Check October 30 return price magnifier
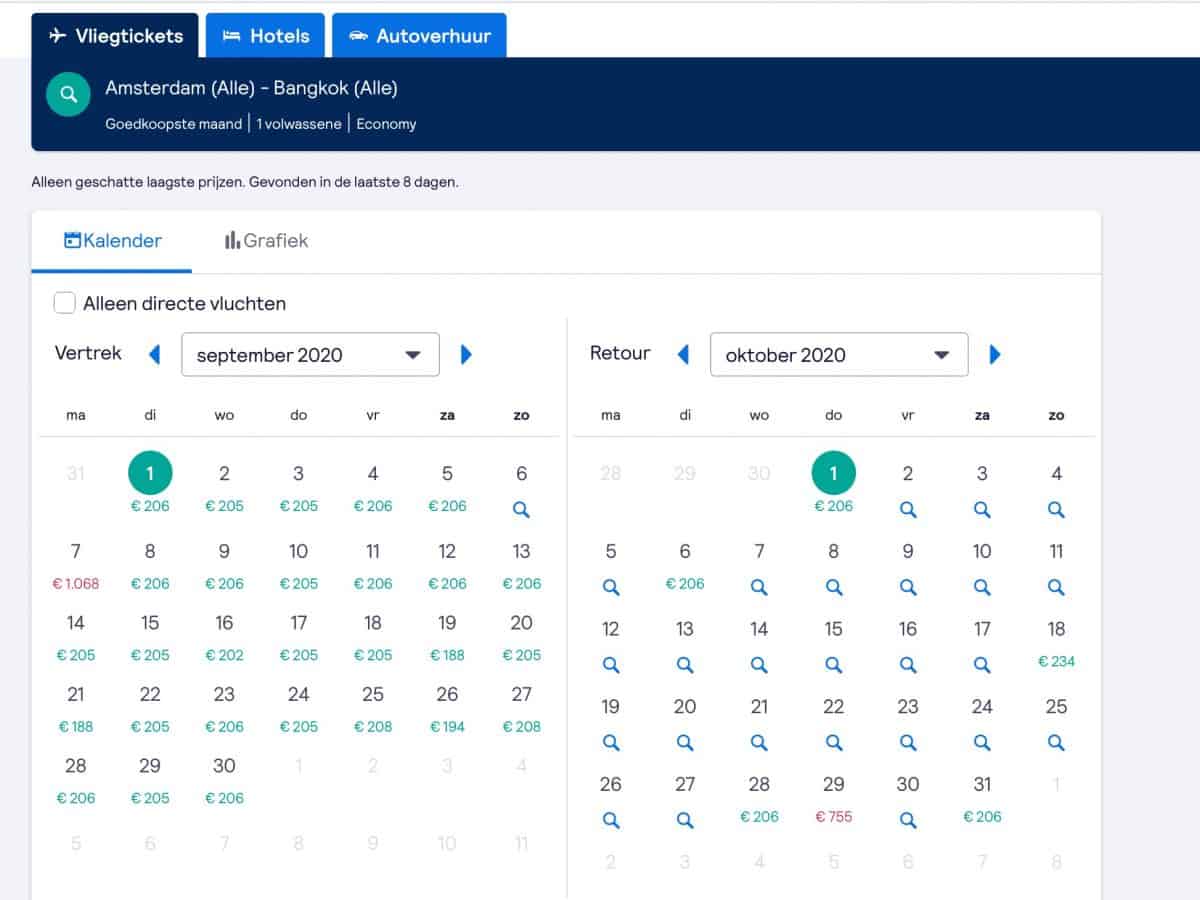1200x900 pixels. click(908, 821)
